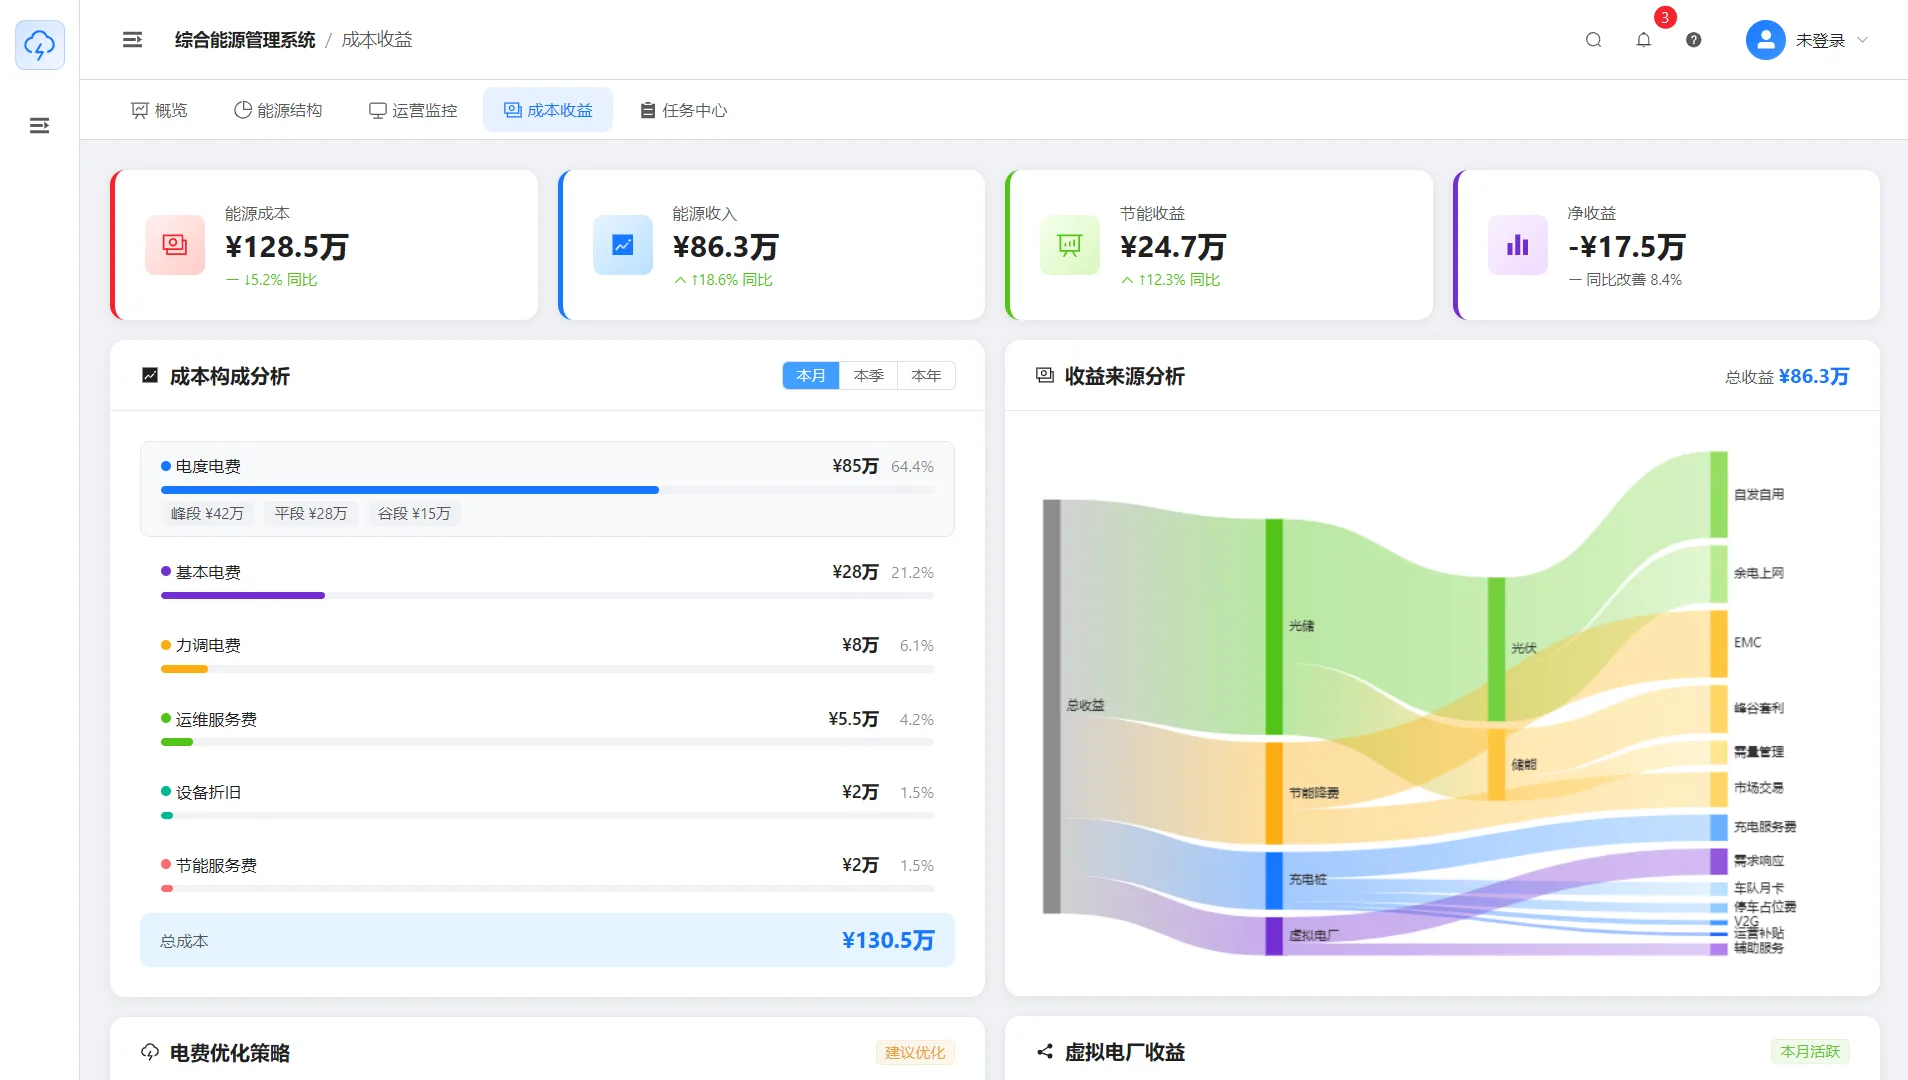Click the 车队月卡 Sankey label
1908x1080 pixels.
pyautogui.click(x=1759, y=888)
